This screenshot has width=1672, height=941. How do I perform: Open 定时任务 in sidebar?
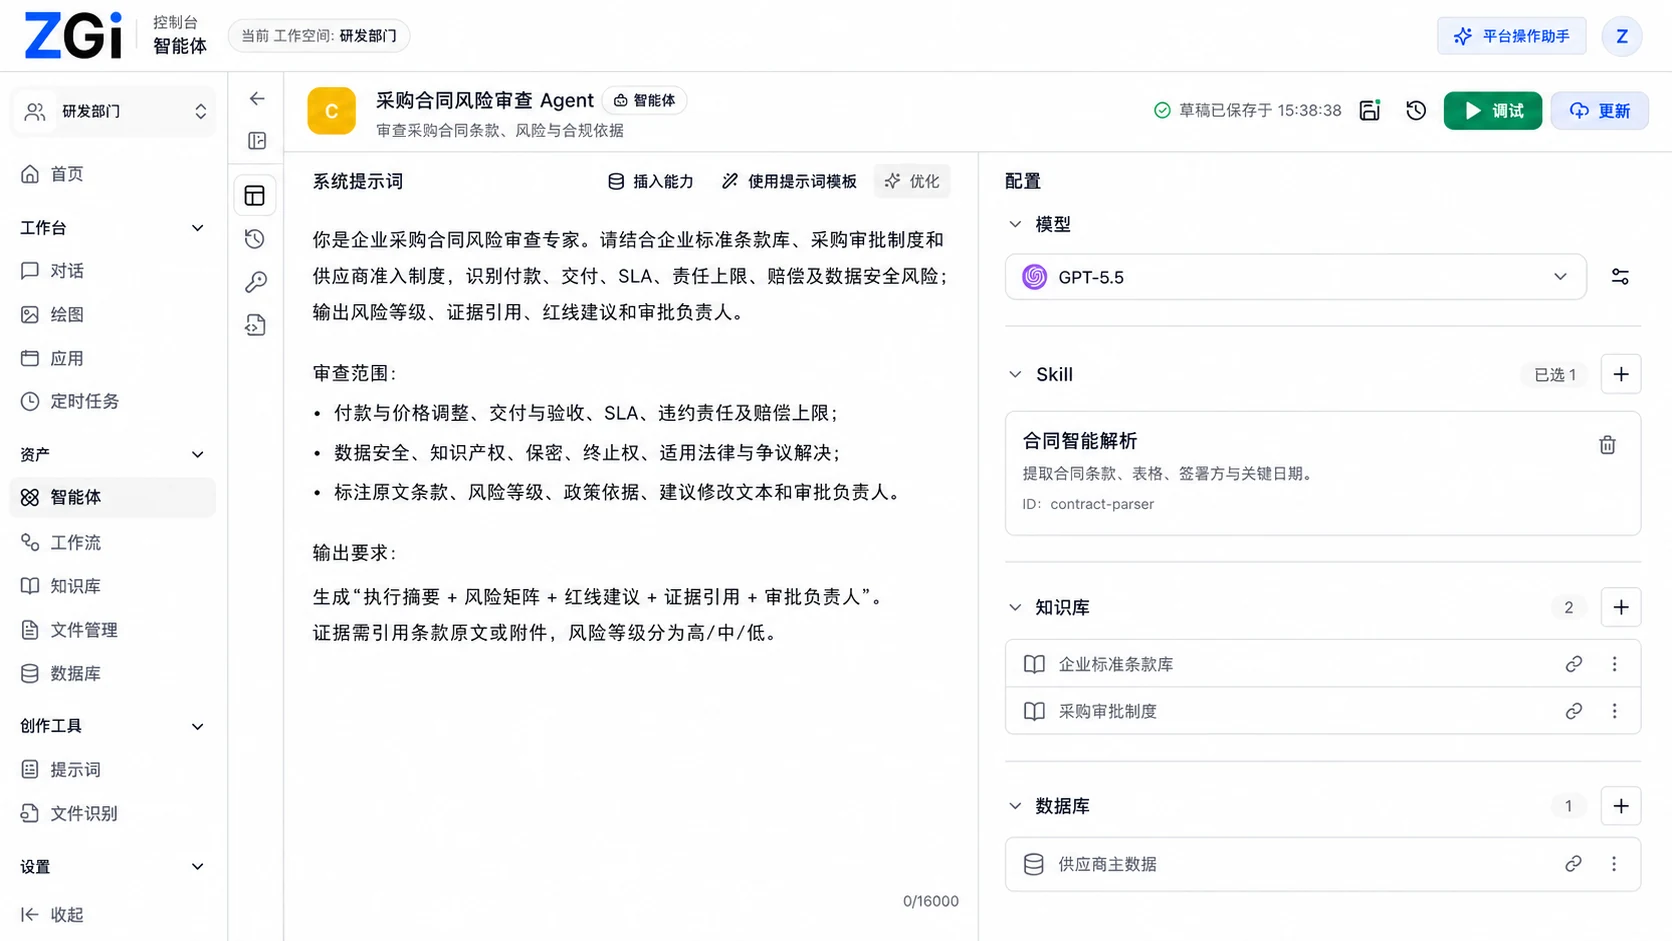tap(112, 401)
